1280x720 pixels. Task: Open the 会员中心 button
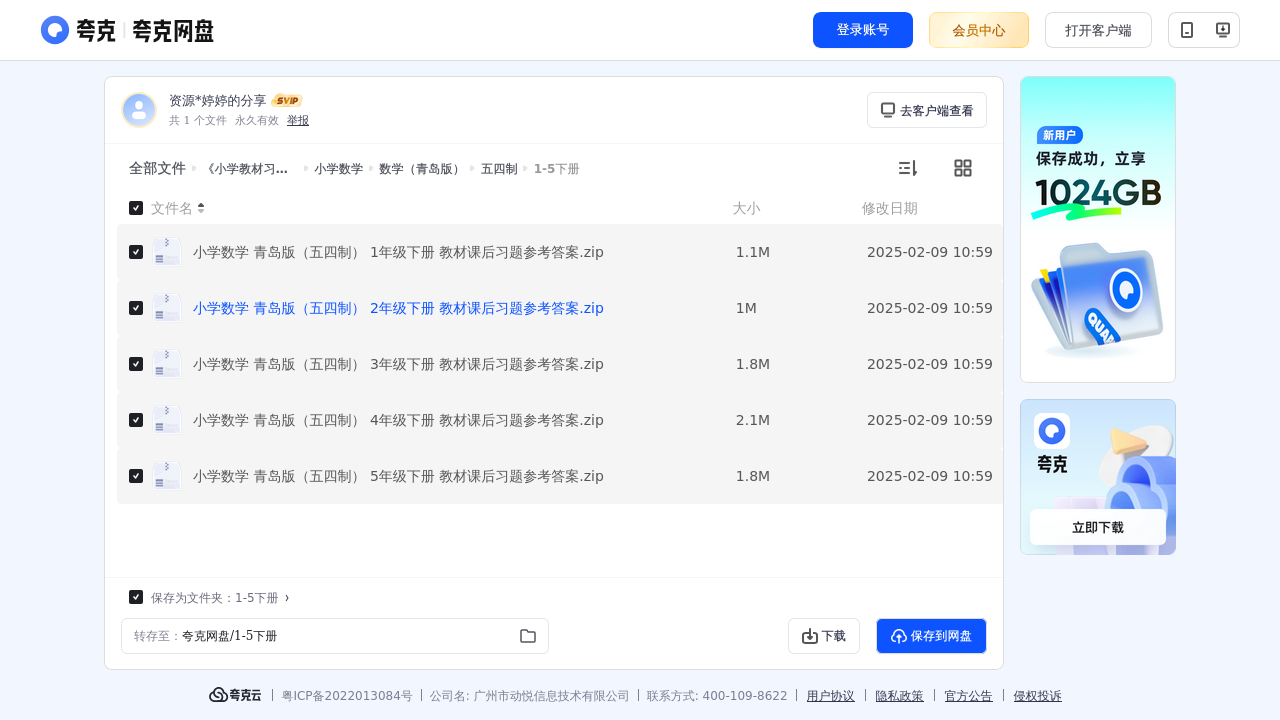click(979, 30)
